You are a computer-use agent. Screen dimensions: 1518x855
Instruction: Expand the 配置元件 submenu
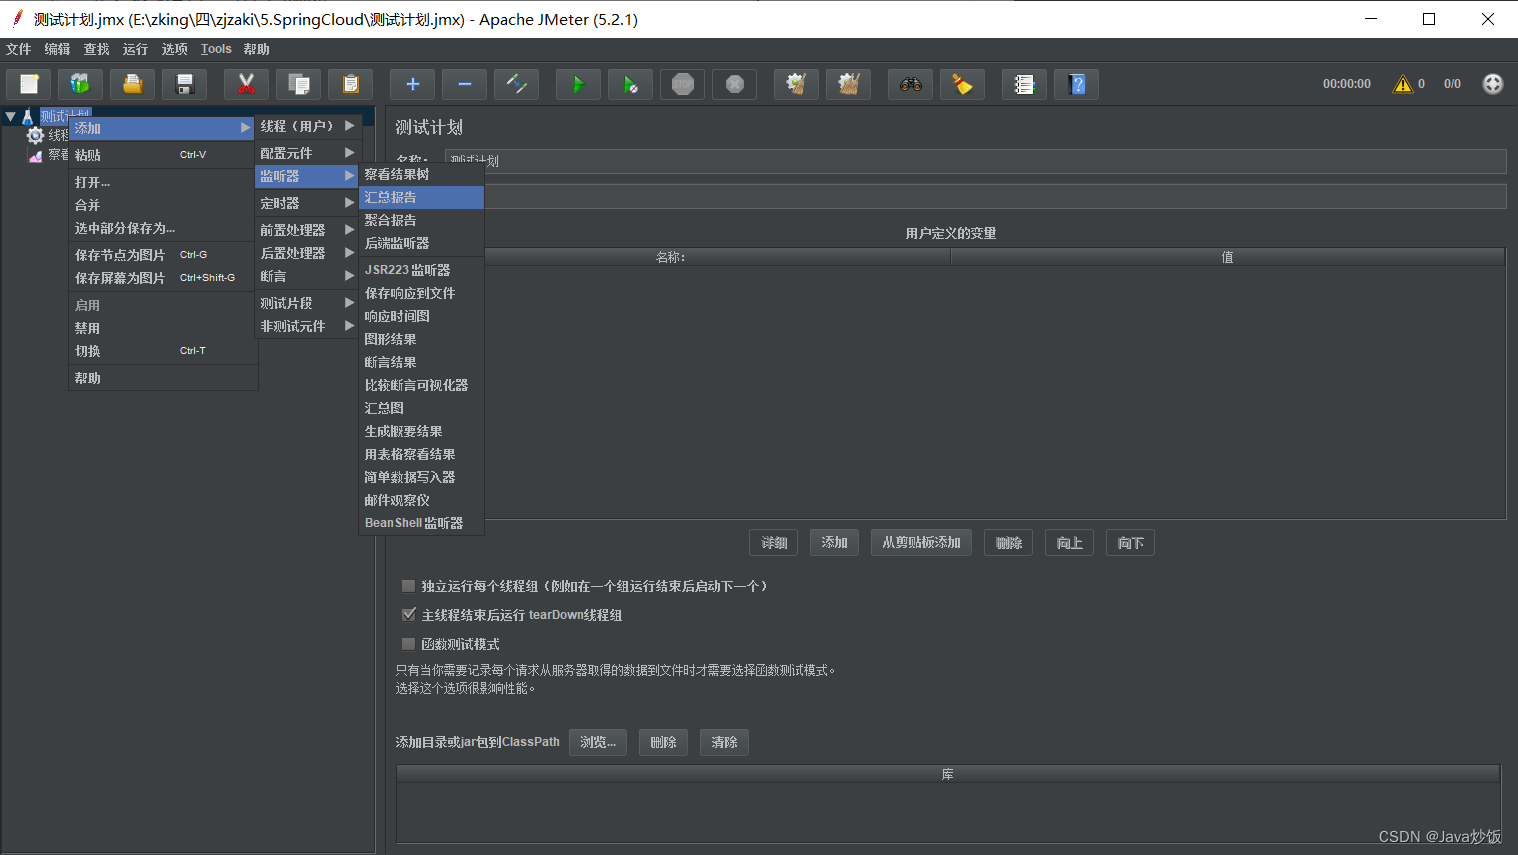point(307,153)
